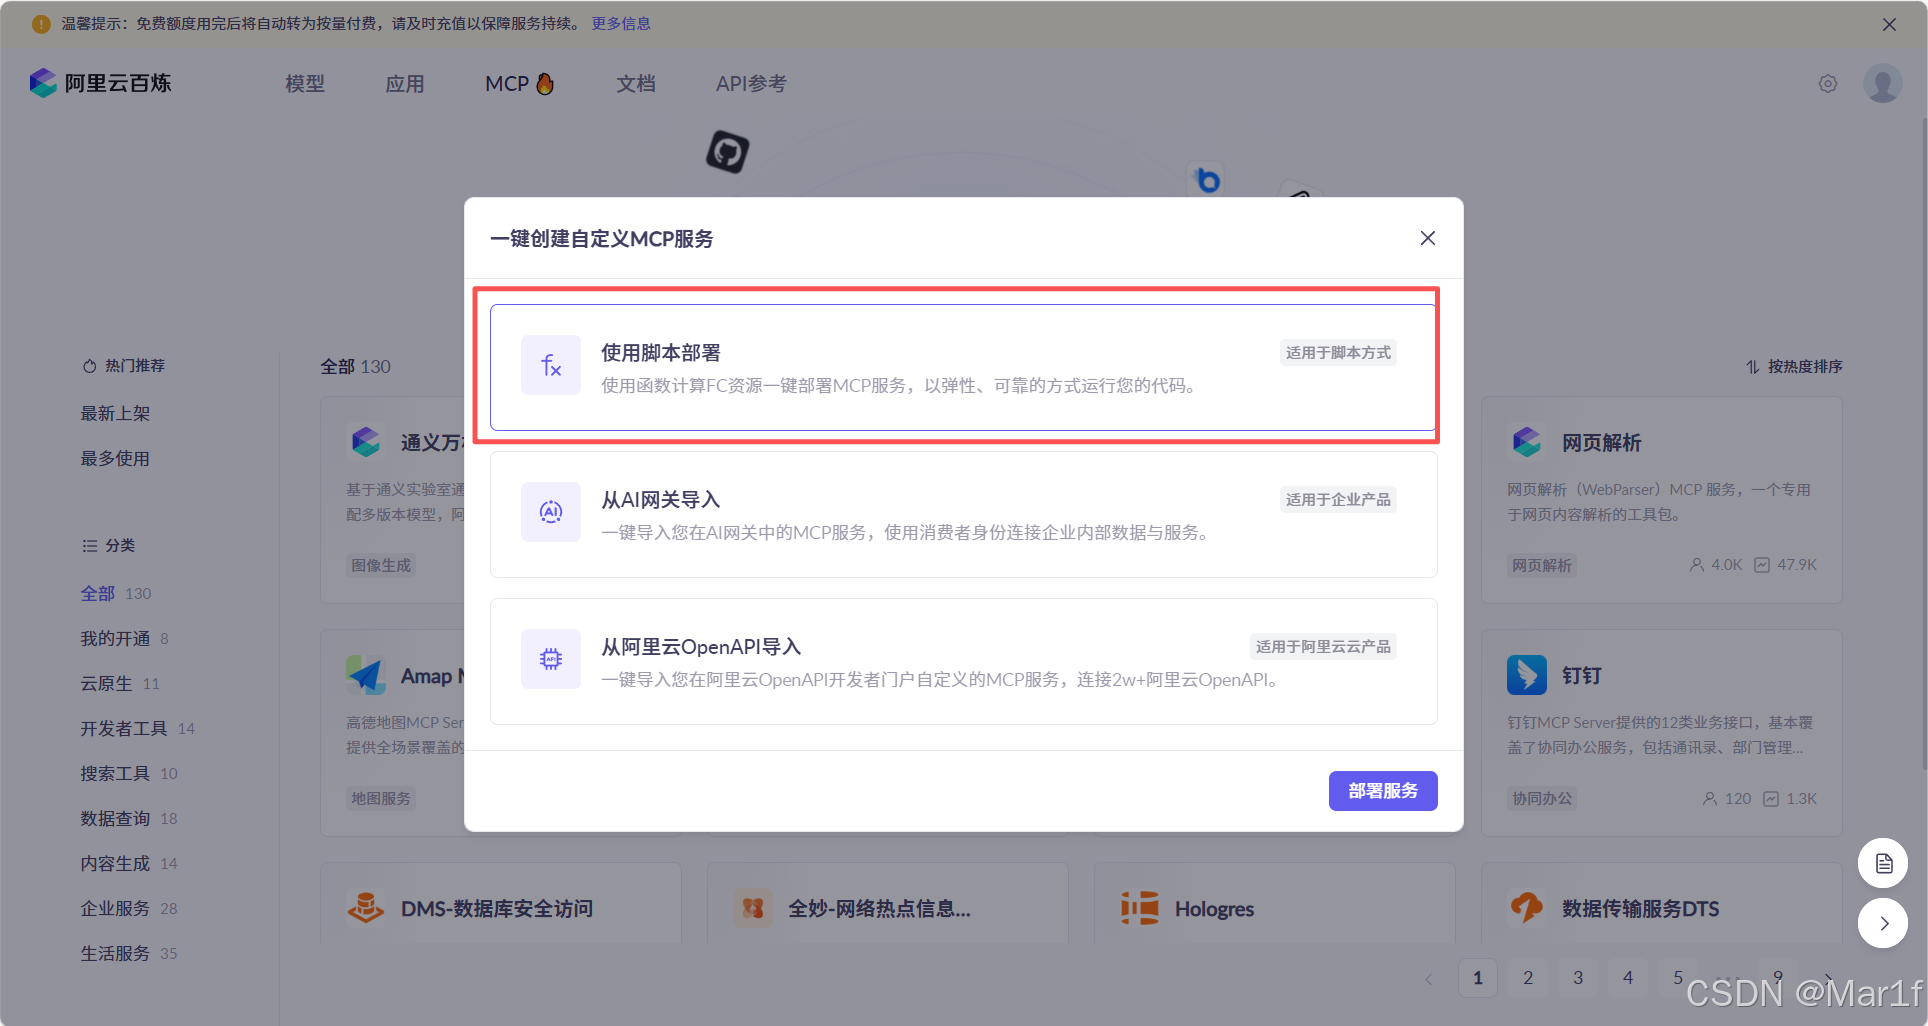Select the 从阿里云OpenAPI导入 option
1928x1026 pixels.
(963, 661)
